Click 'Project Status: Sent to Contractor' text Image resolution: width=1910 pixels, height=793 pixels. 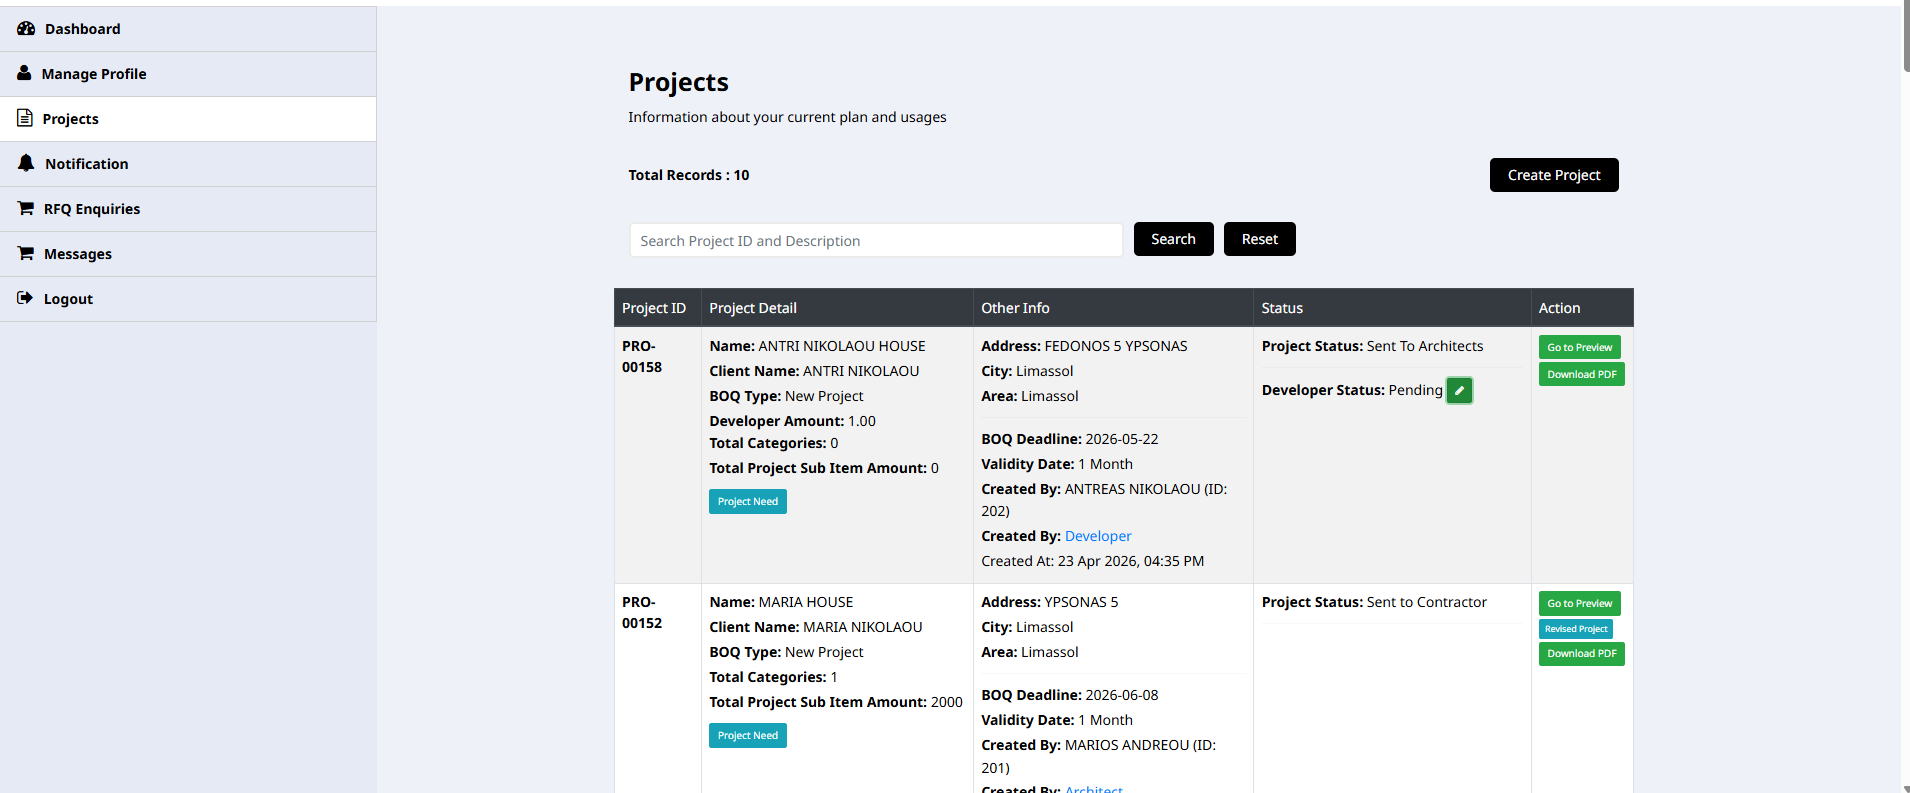[1374, 602]
